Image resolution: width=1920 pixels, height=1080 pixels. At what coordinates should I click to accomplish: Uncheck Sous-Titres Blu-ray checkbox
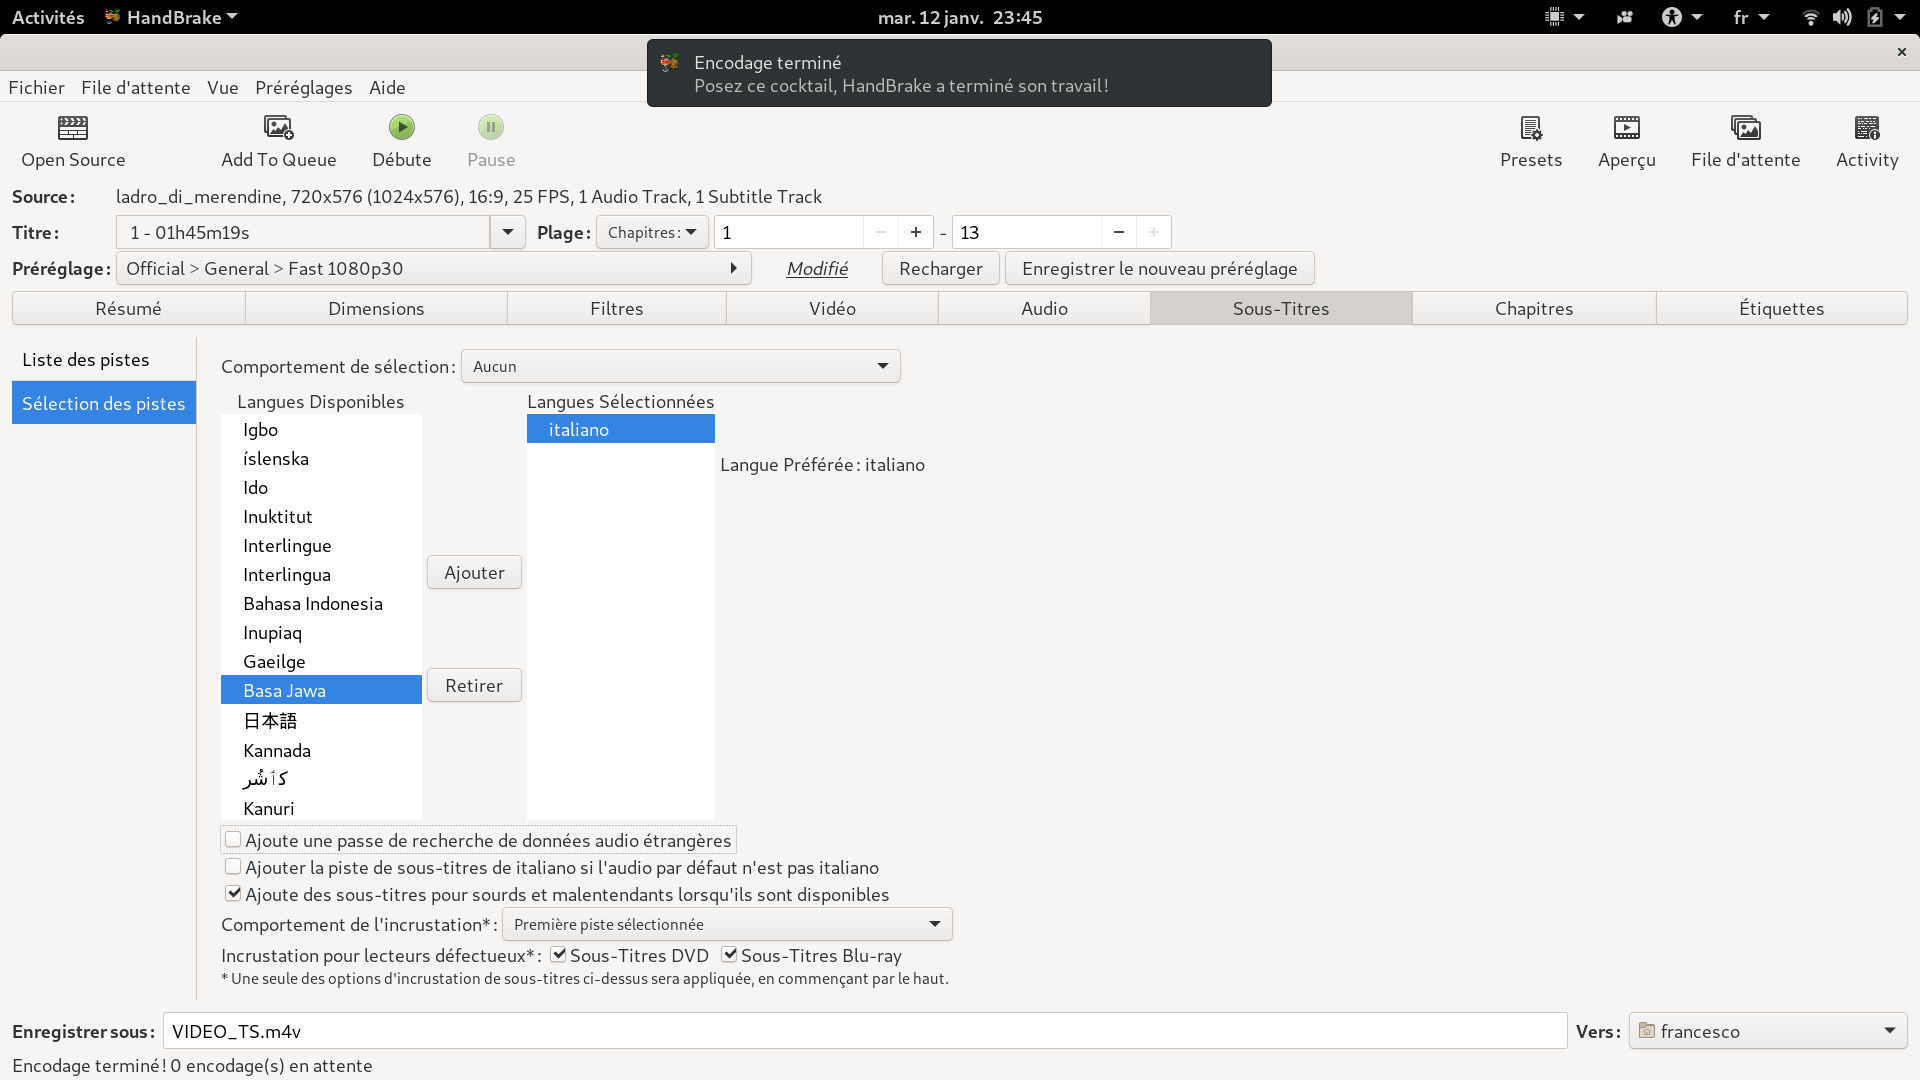coord(730,955)
